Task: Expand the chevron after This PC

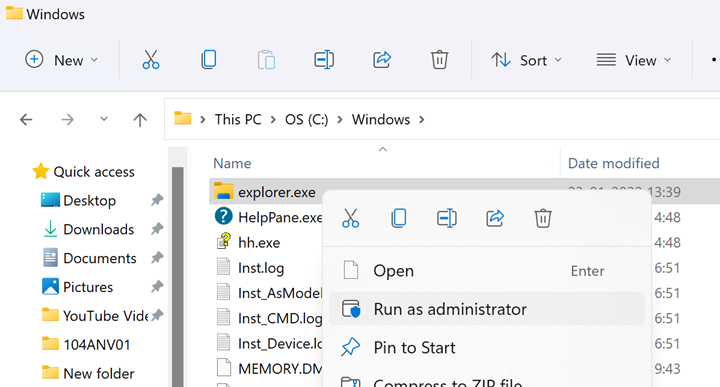Action: pos(273,120)
